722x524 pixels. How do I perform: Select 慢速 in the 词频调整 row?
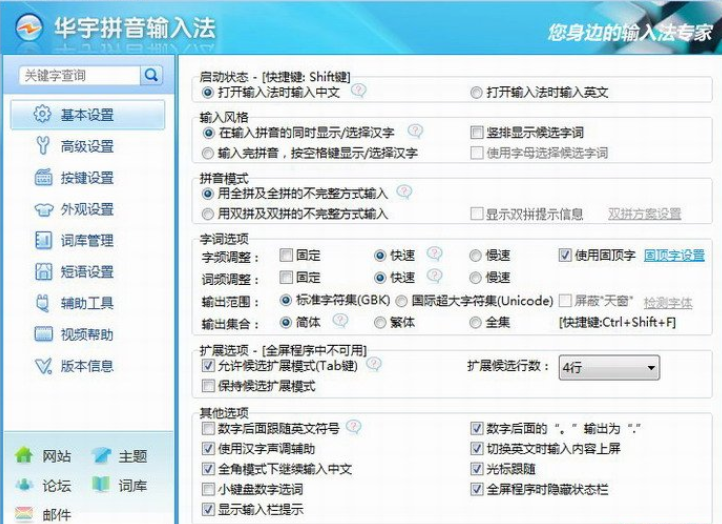[x=475, y=278]
